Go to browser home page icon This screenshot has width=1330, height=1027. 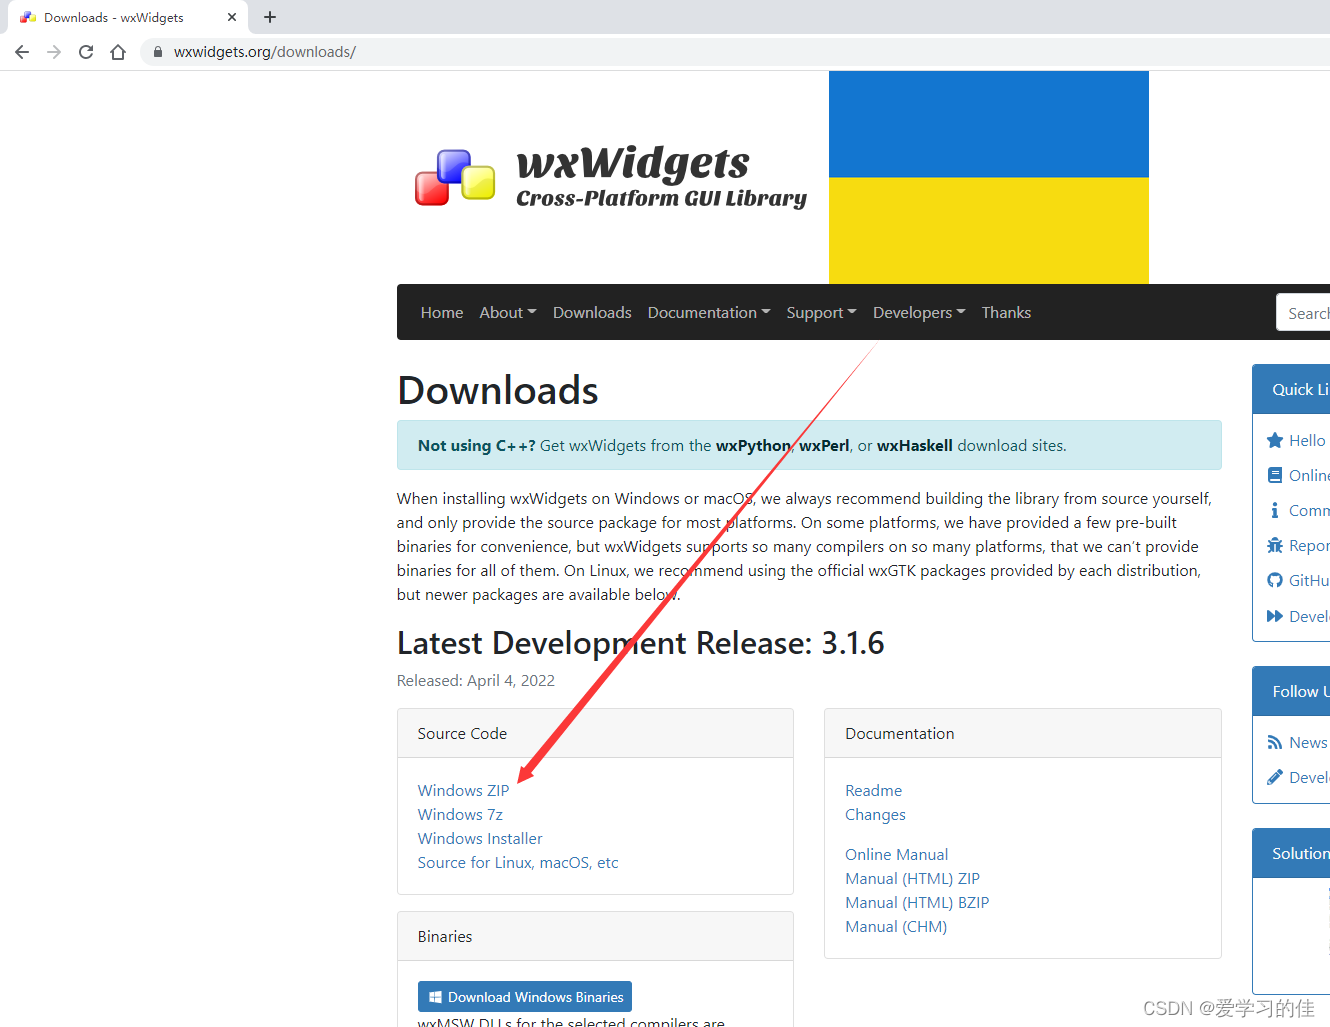point(118,52)
